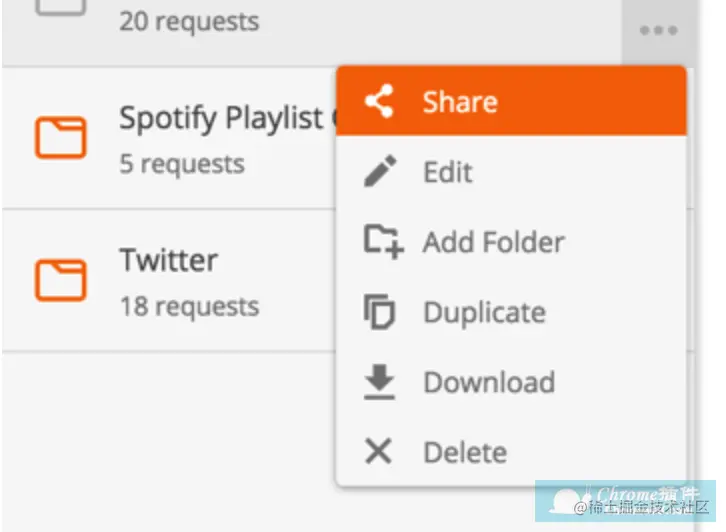Select Download from the dropdown menu
This screenshot has height=532, width=726.
pos(511,382)
